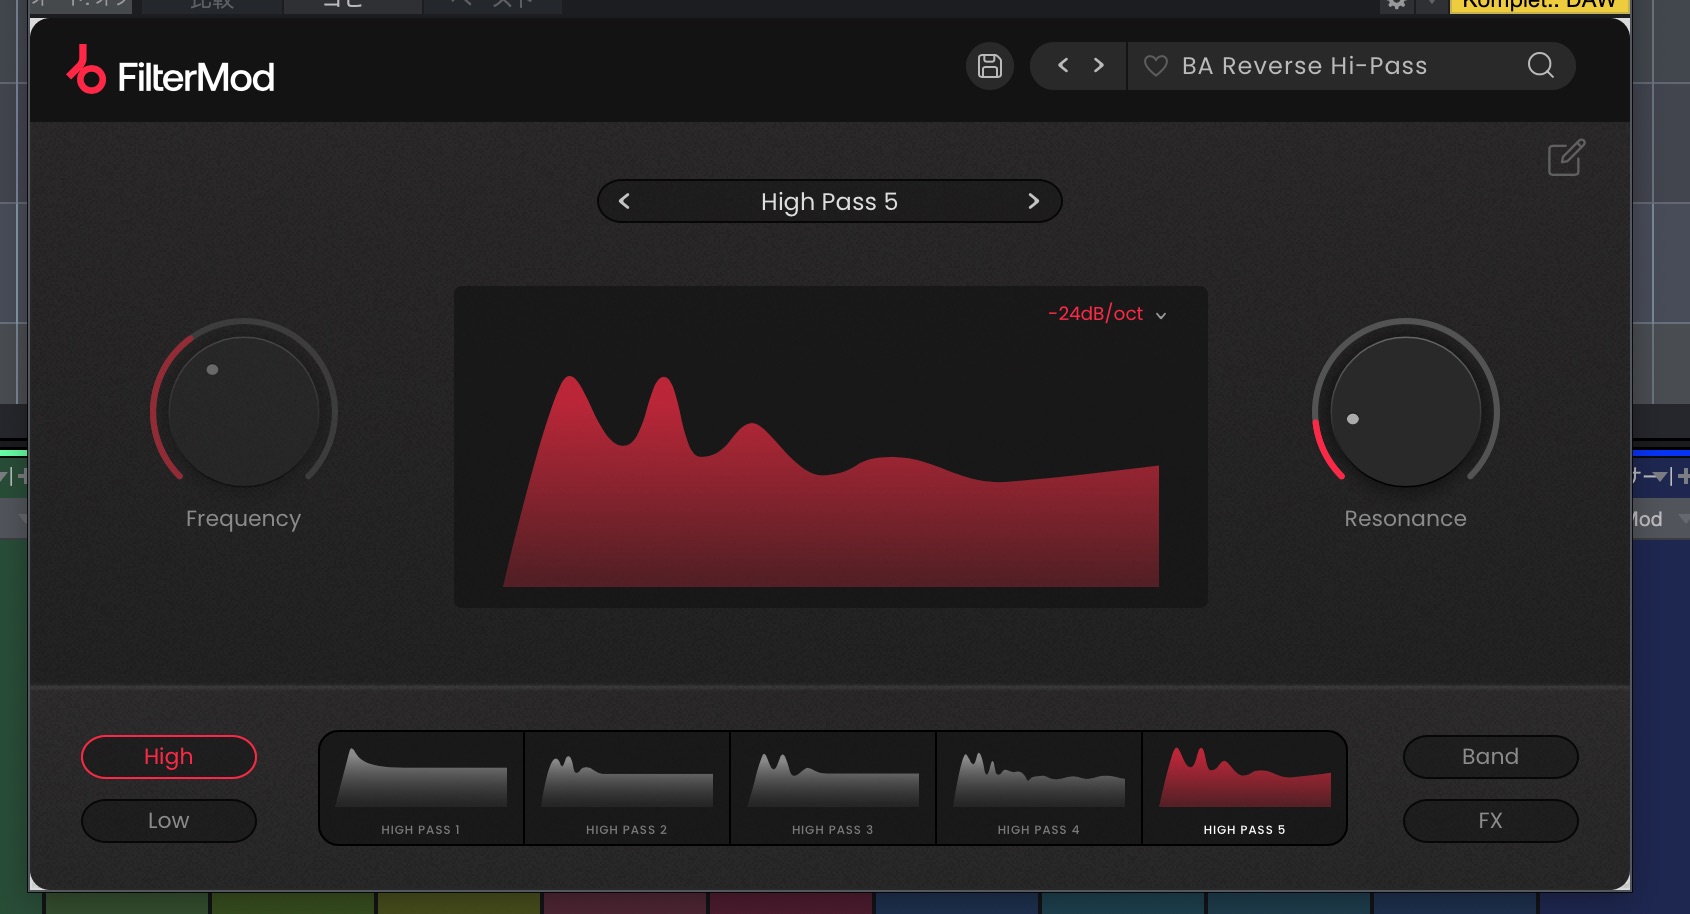Favorite the preset with heart icon
This screenshot has height=914, width=1690.
click(x=1155, y=66)
